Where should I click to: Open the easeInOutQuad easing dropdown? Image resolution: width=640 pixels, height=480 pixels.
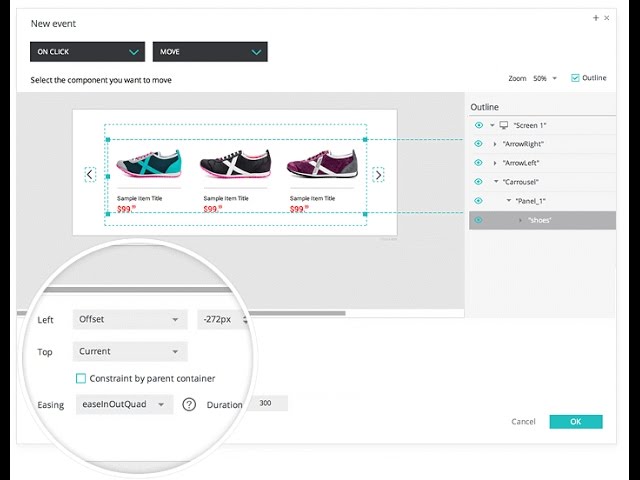pyautogui.click(x=124, y=404)
